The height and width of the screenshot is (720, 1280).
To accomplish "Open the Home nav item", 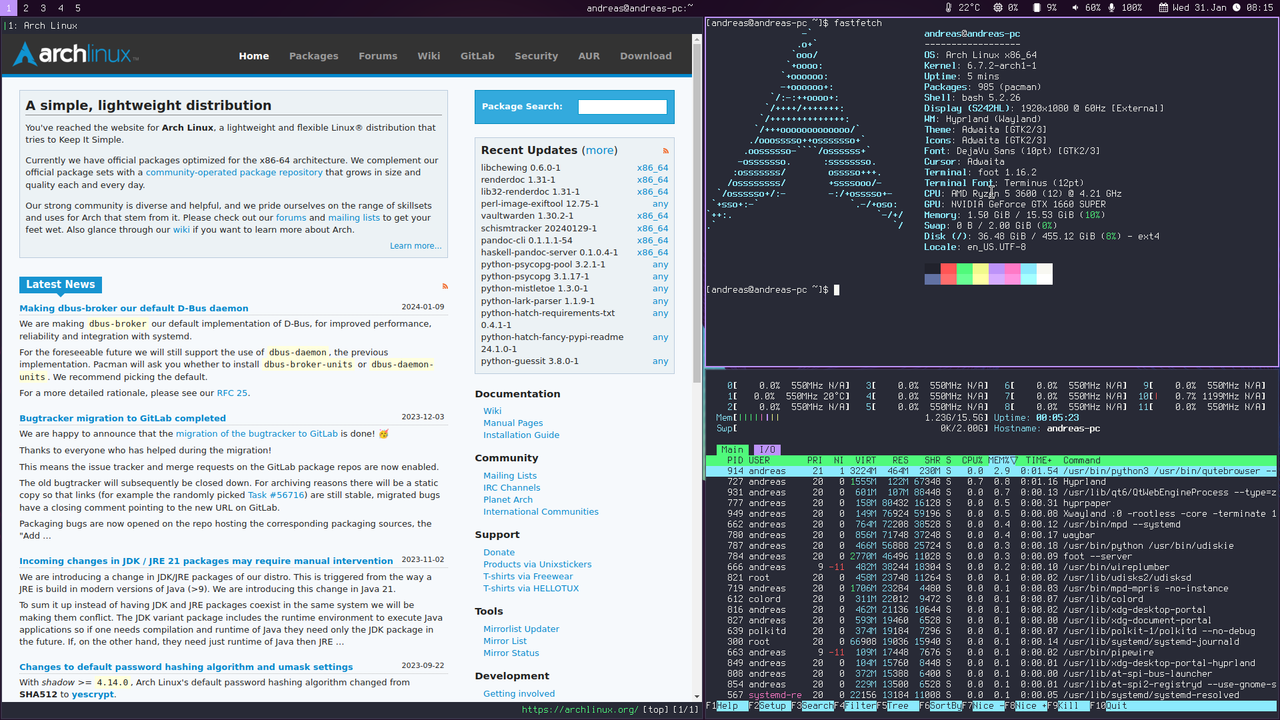I will 254,56.
